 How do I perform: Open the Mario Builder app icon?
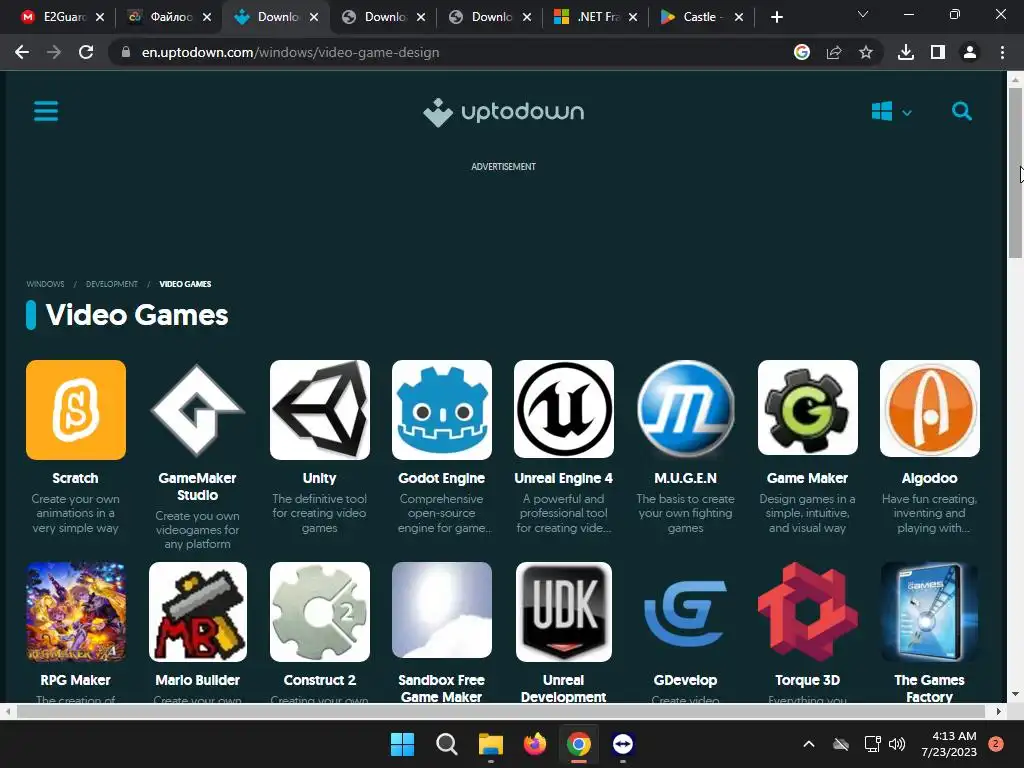coord(197,612)
